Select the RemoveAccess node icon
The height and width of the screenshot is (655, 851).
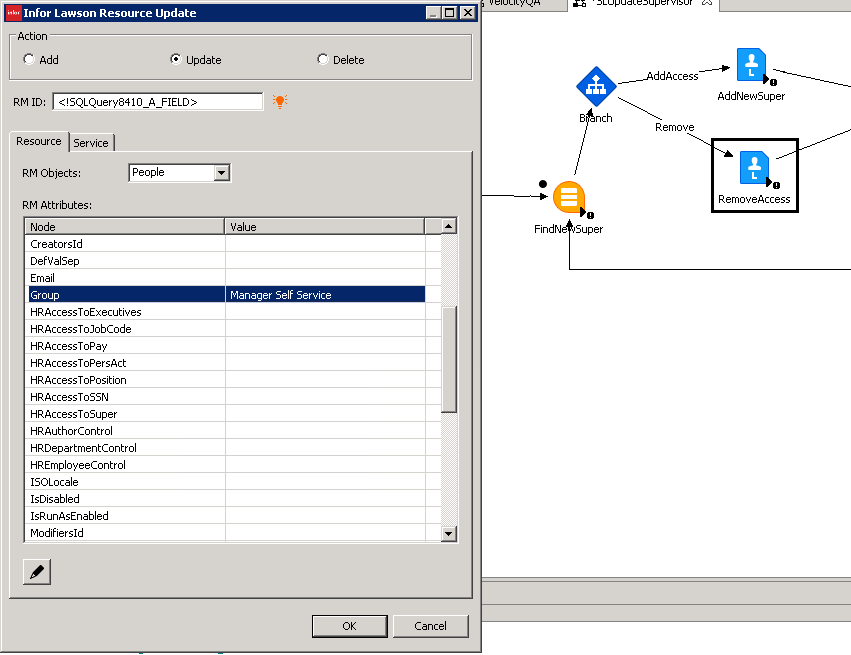point(754,168)
